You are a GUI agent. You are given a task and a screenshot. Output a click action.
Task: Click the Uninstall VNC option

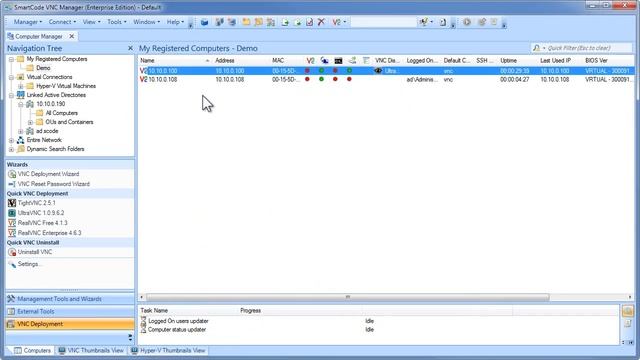pyautogui.click(x=35, y=252)
